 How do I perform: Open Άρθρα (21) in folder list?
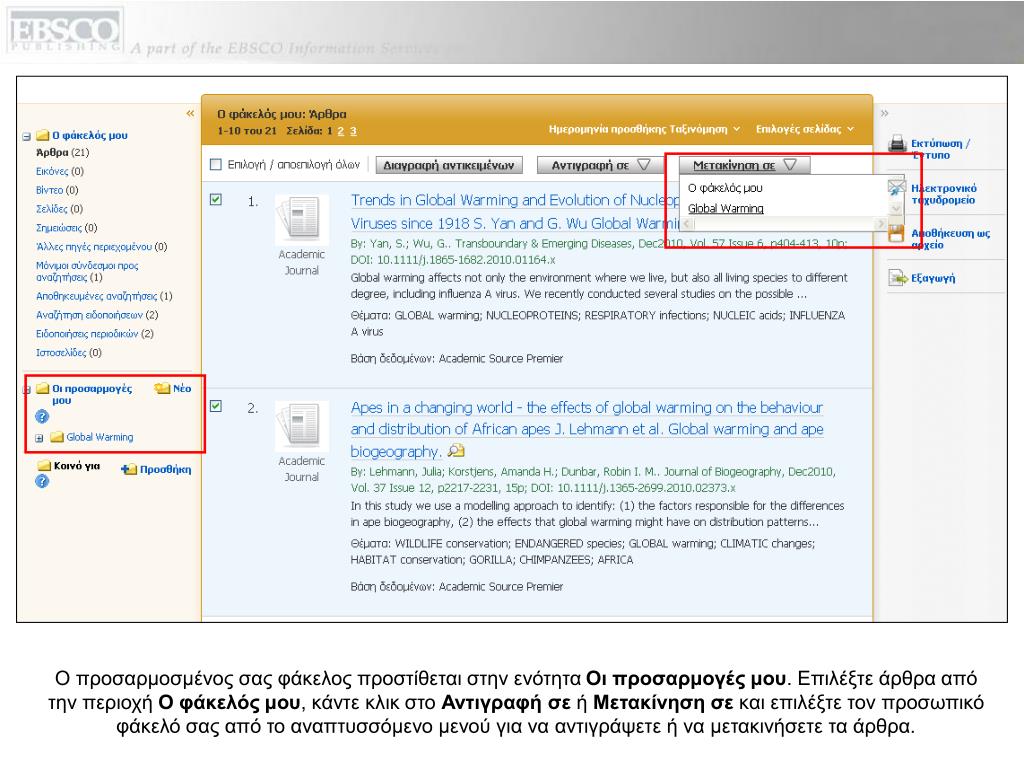pyautogui.click(x=62, y=152)
